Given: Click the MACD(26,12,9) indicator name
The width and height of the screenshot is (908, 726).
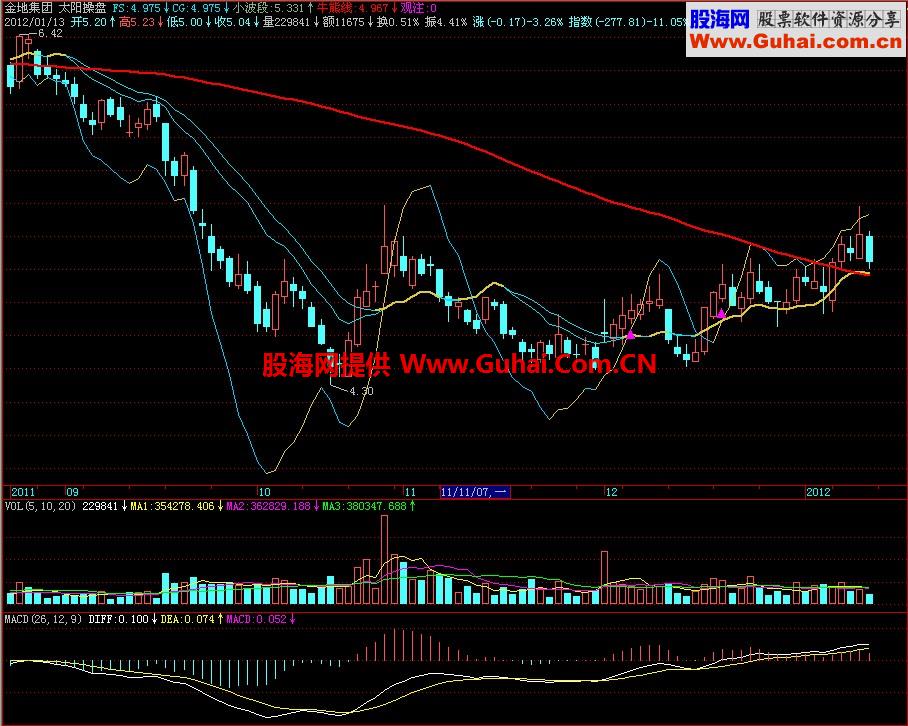Looking at the screenshot, I should tap(43, 619).
